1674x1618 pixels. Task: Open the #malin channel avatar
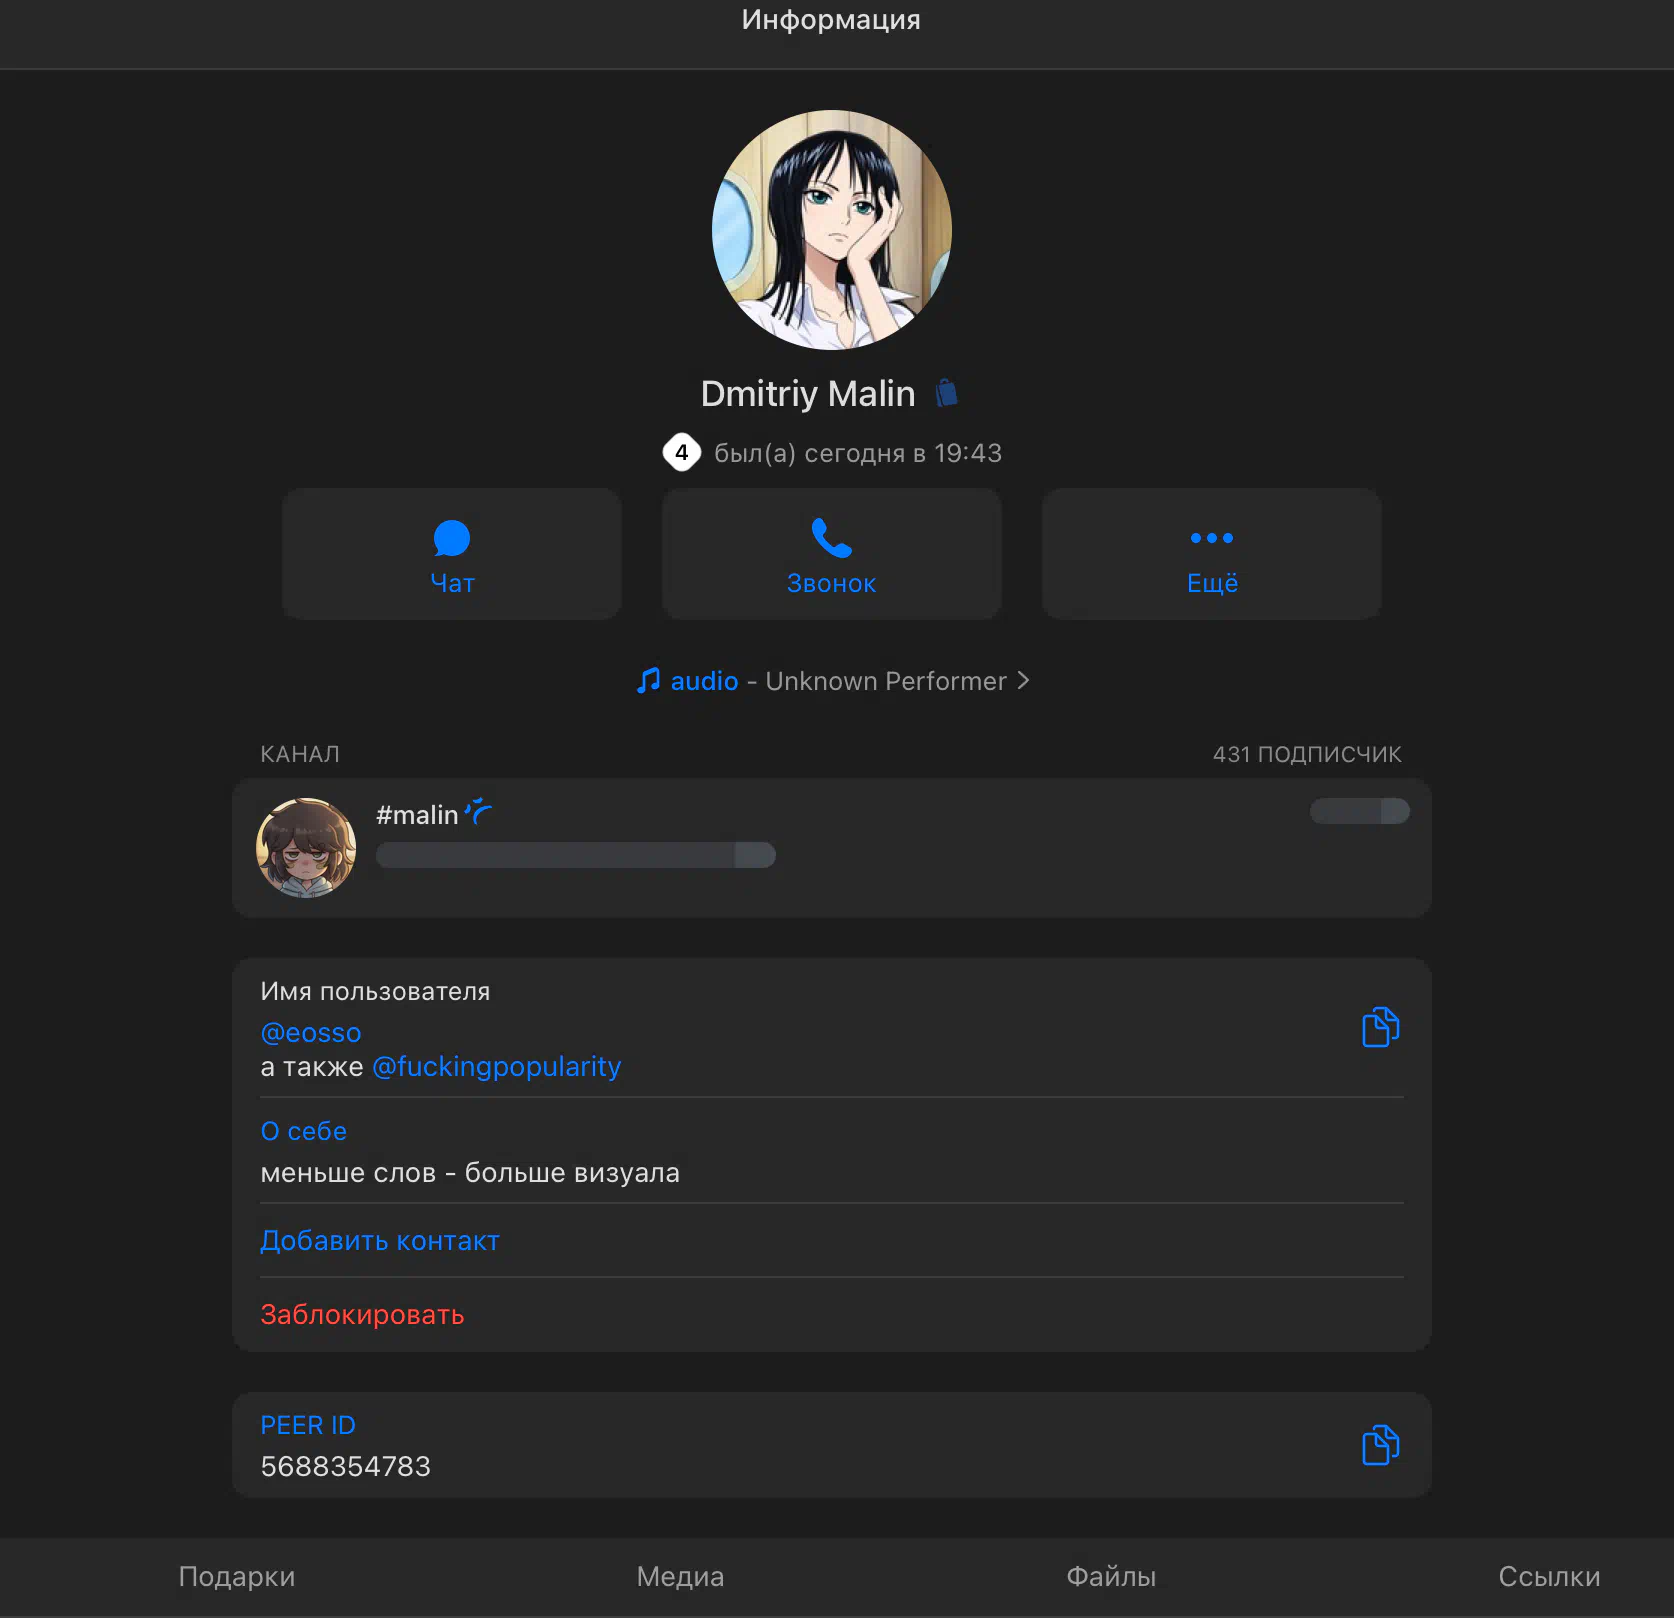click(306, 847)
